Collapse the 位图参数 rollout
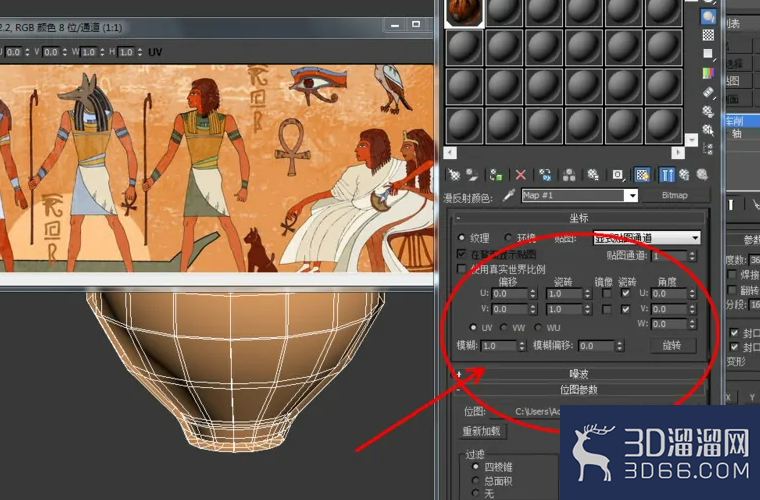 [579, 390]
